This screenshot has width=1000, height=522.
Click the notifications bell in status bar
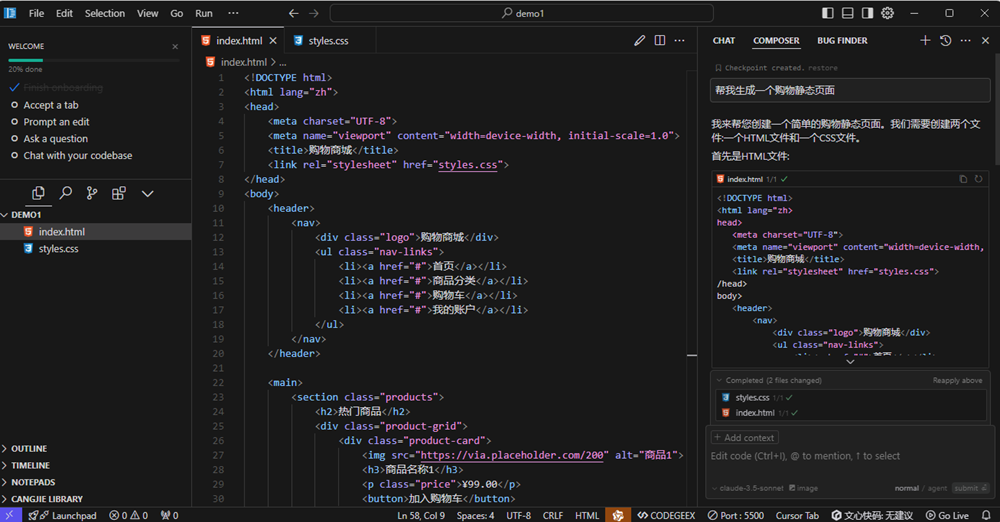coord(986,515)
